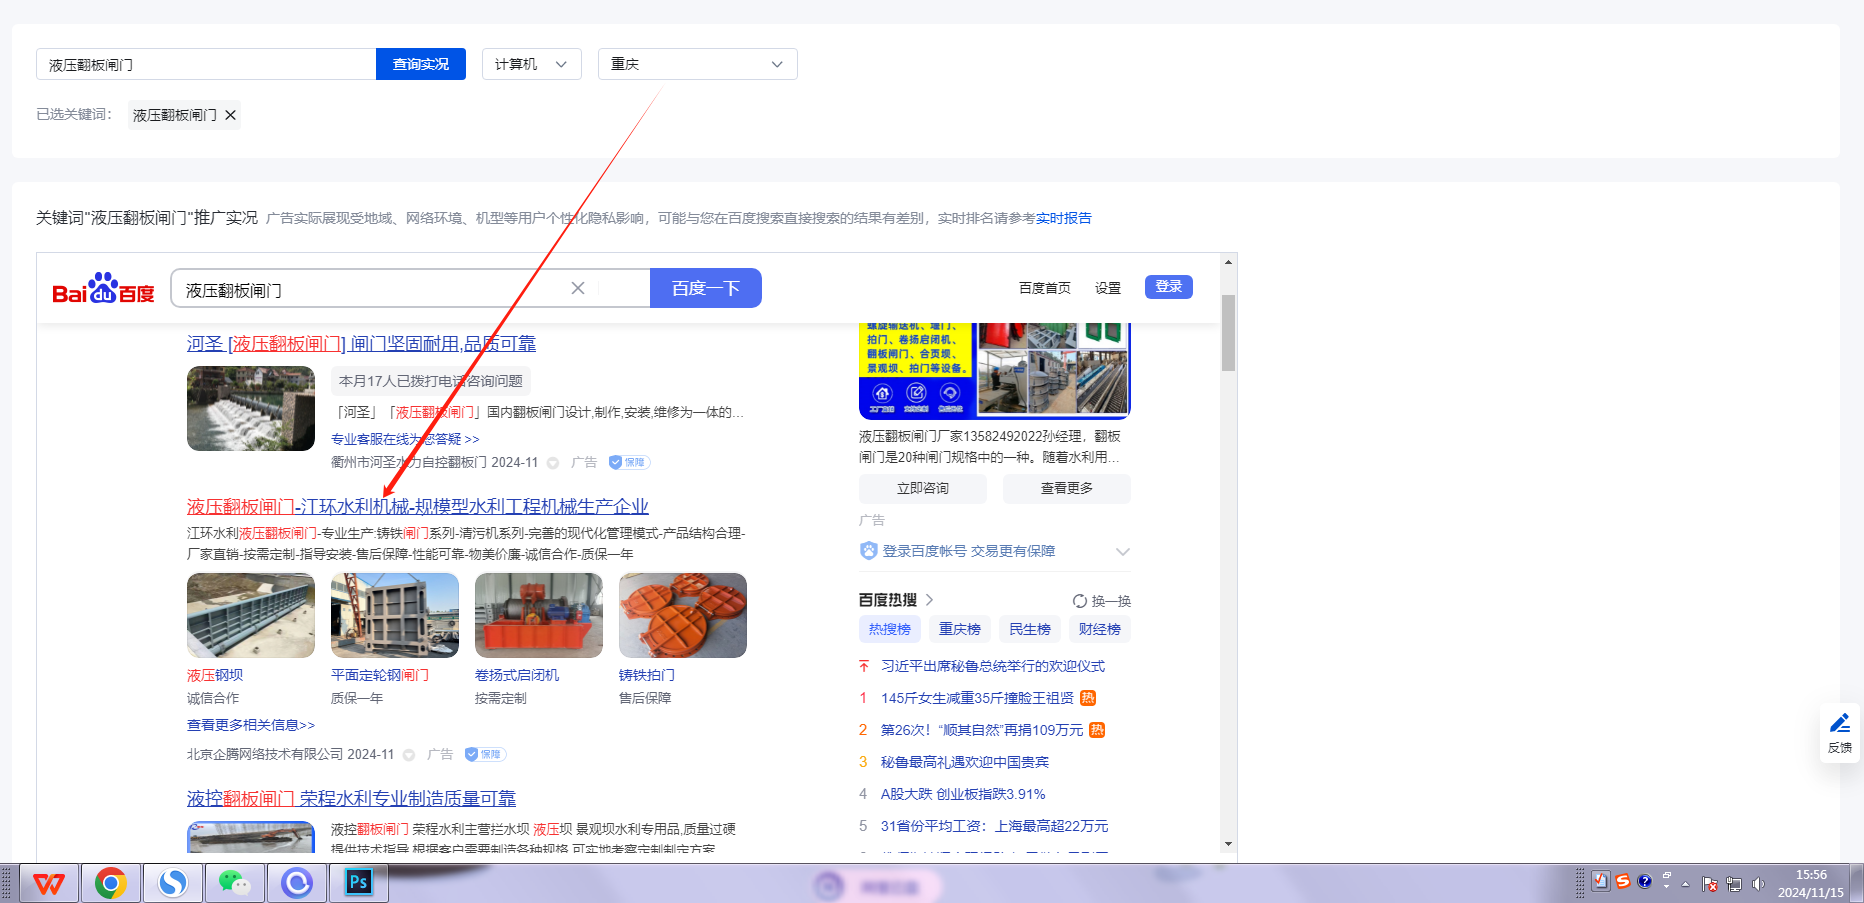Remove the selected keyword tag 液压翻板闸门
The height and width of the screenshot is (903, 1864).
click(x=231, y=115)
